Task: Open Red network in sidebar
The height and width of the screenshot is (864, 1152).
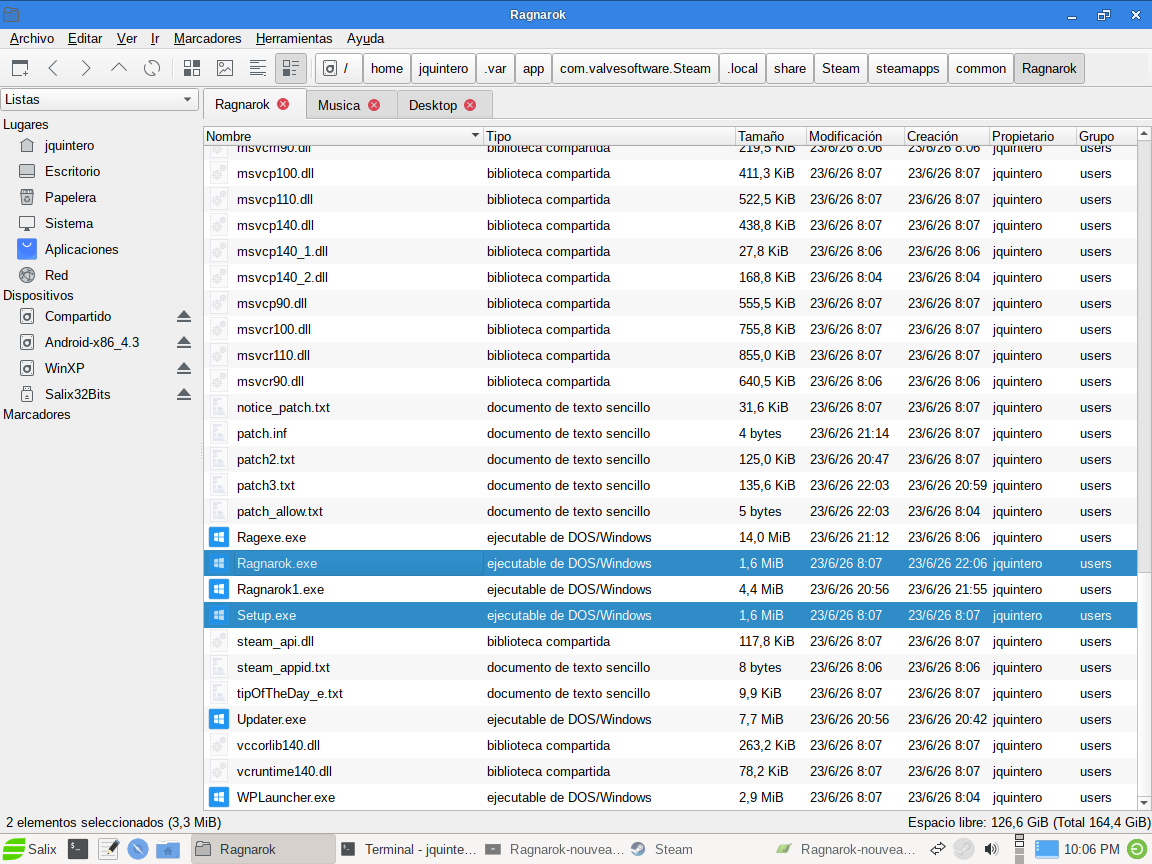Action: [x=56, y=276]
